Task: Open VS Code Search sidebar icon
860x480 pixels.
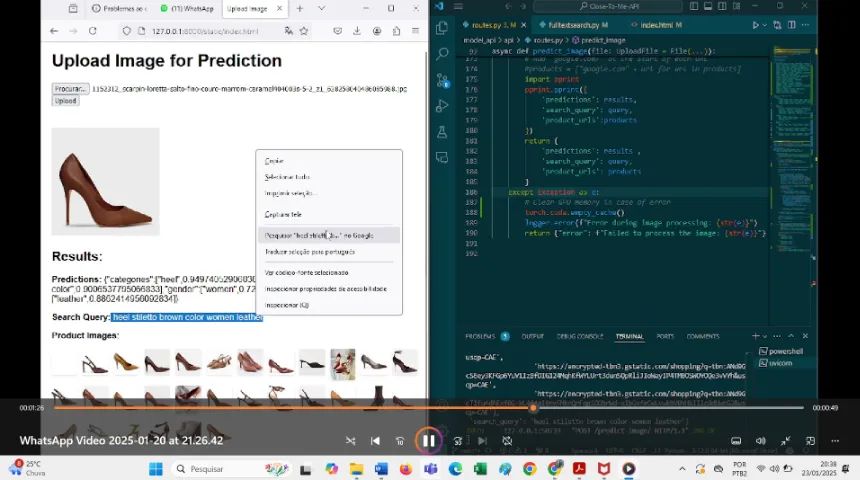Action: 443,53
